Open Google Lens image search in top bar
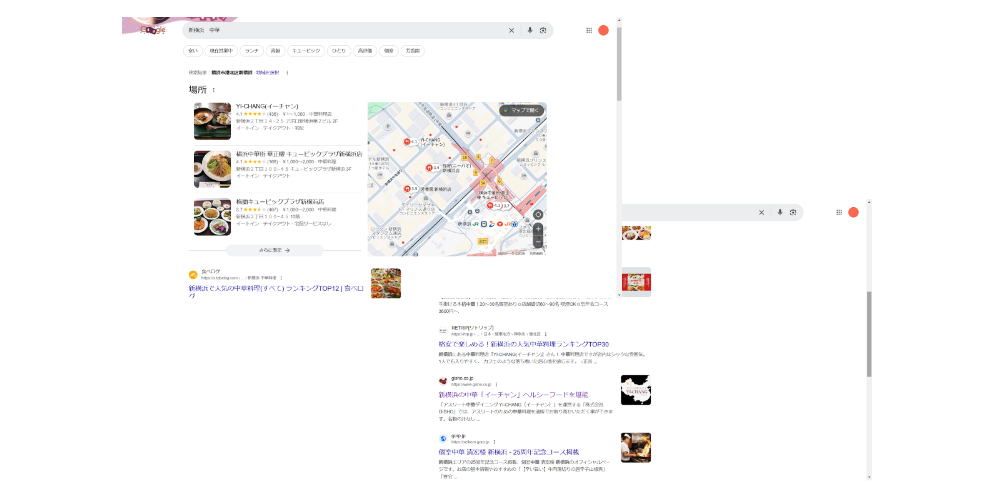Image resolution: width=1000 pixels, height=500 pixels. 543,31
